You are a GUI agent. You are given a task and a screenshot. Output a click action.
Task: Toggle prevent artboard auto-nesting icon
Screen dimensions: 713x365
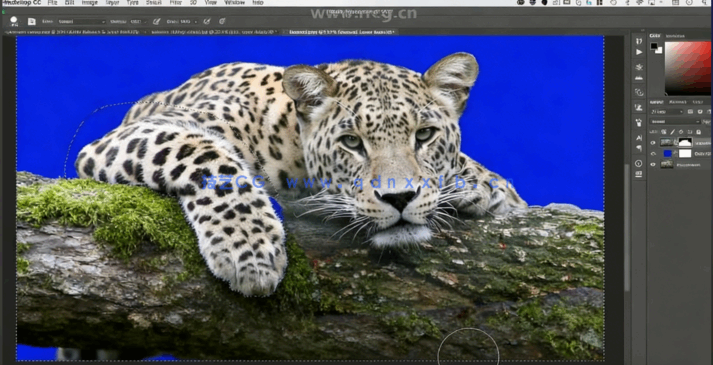(x=689, y=132)
